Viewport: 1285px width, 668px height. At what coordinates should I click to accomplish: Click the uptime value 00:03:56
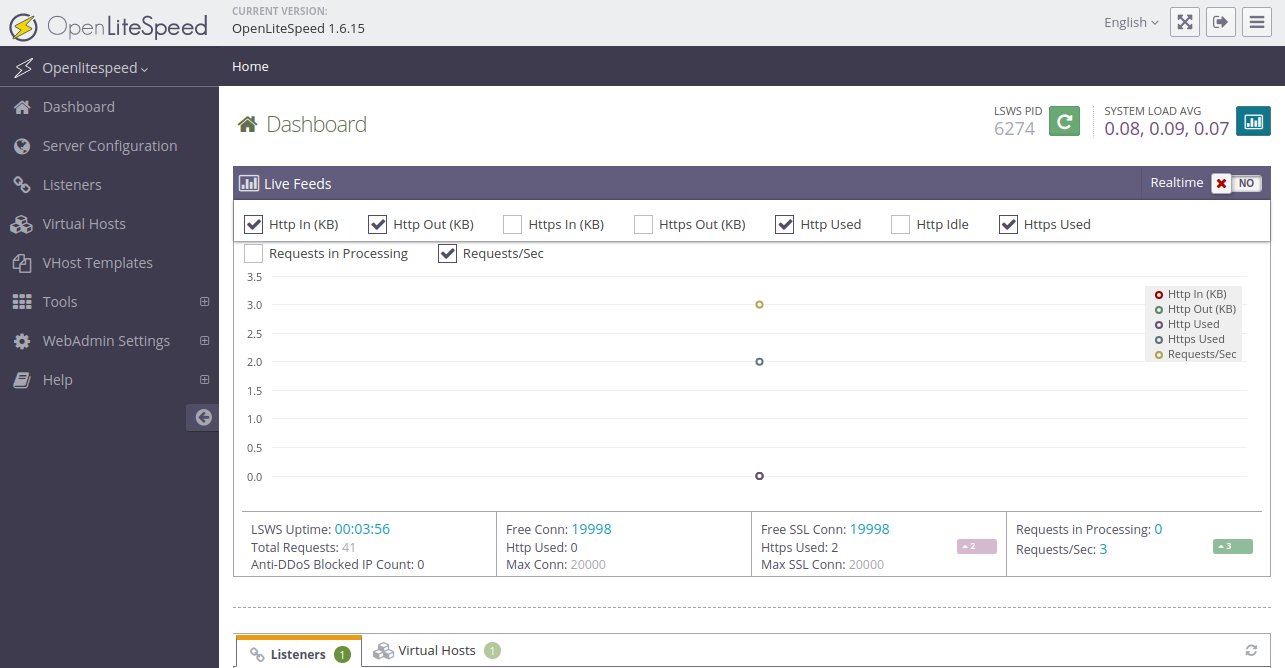click(x=362, y=529)
